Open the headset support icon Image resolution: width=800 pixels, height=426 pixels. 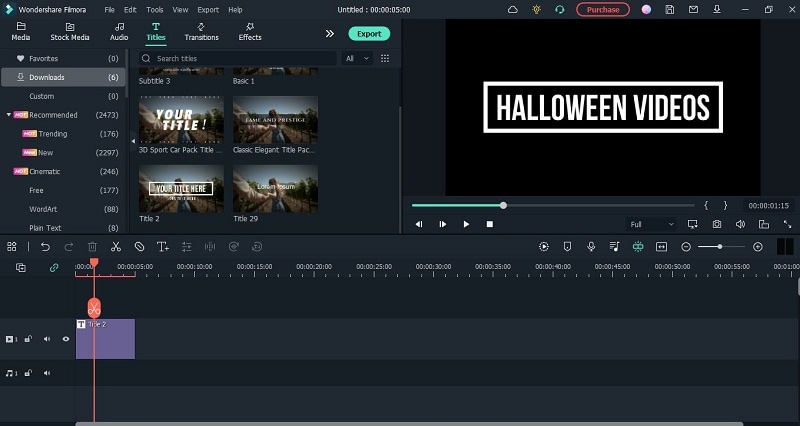click(x=560, y=10)
